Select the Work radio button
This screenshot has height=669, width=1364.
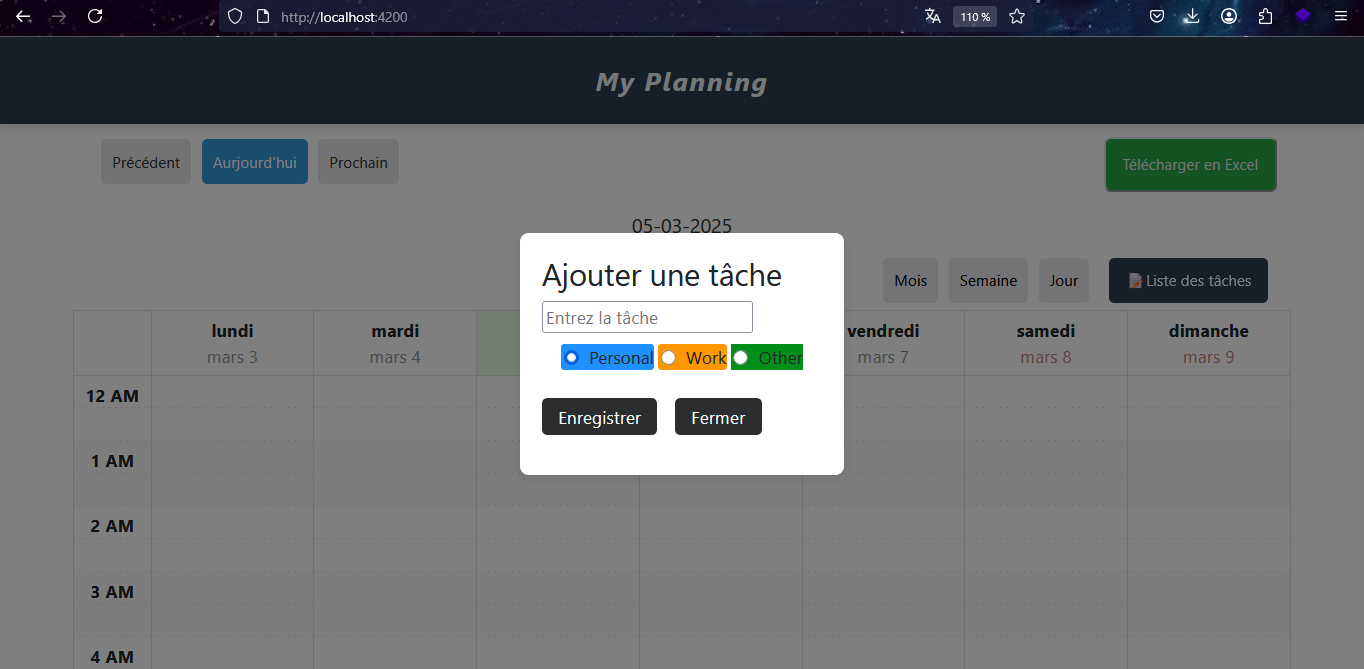coord(669,357)
